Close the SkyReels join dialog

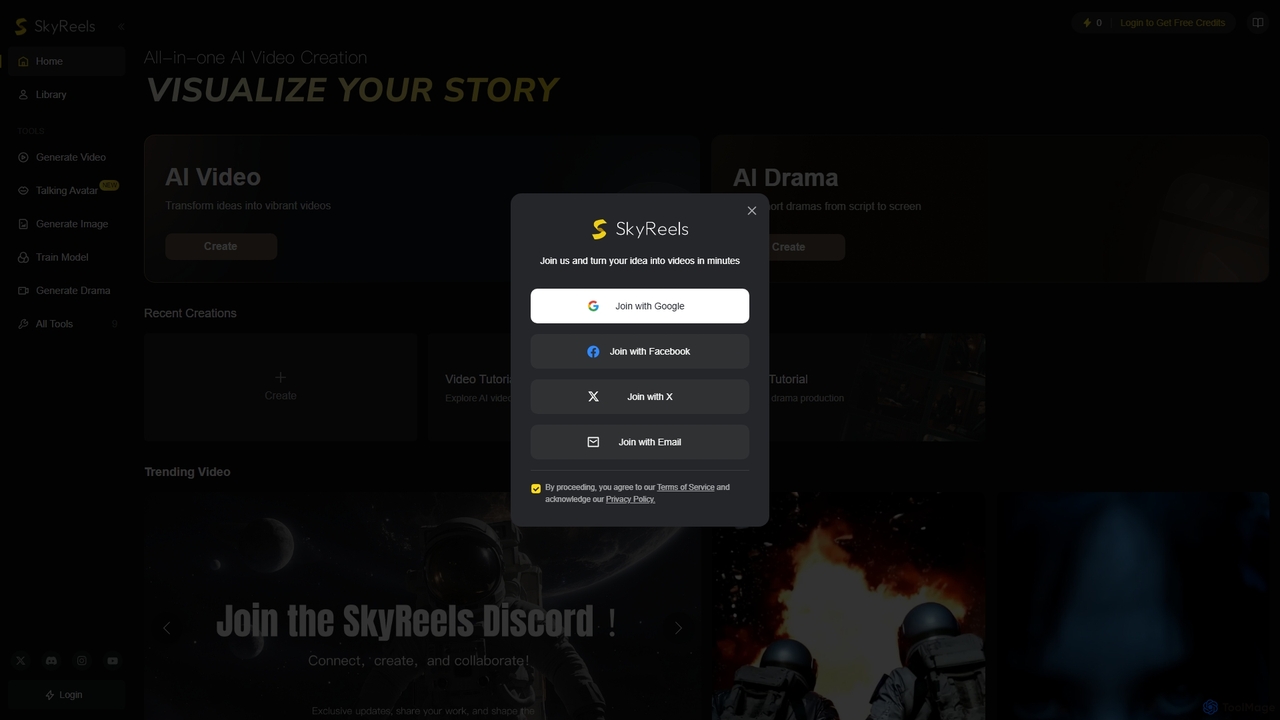[x=752, y=211]
